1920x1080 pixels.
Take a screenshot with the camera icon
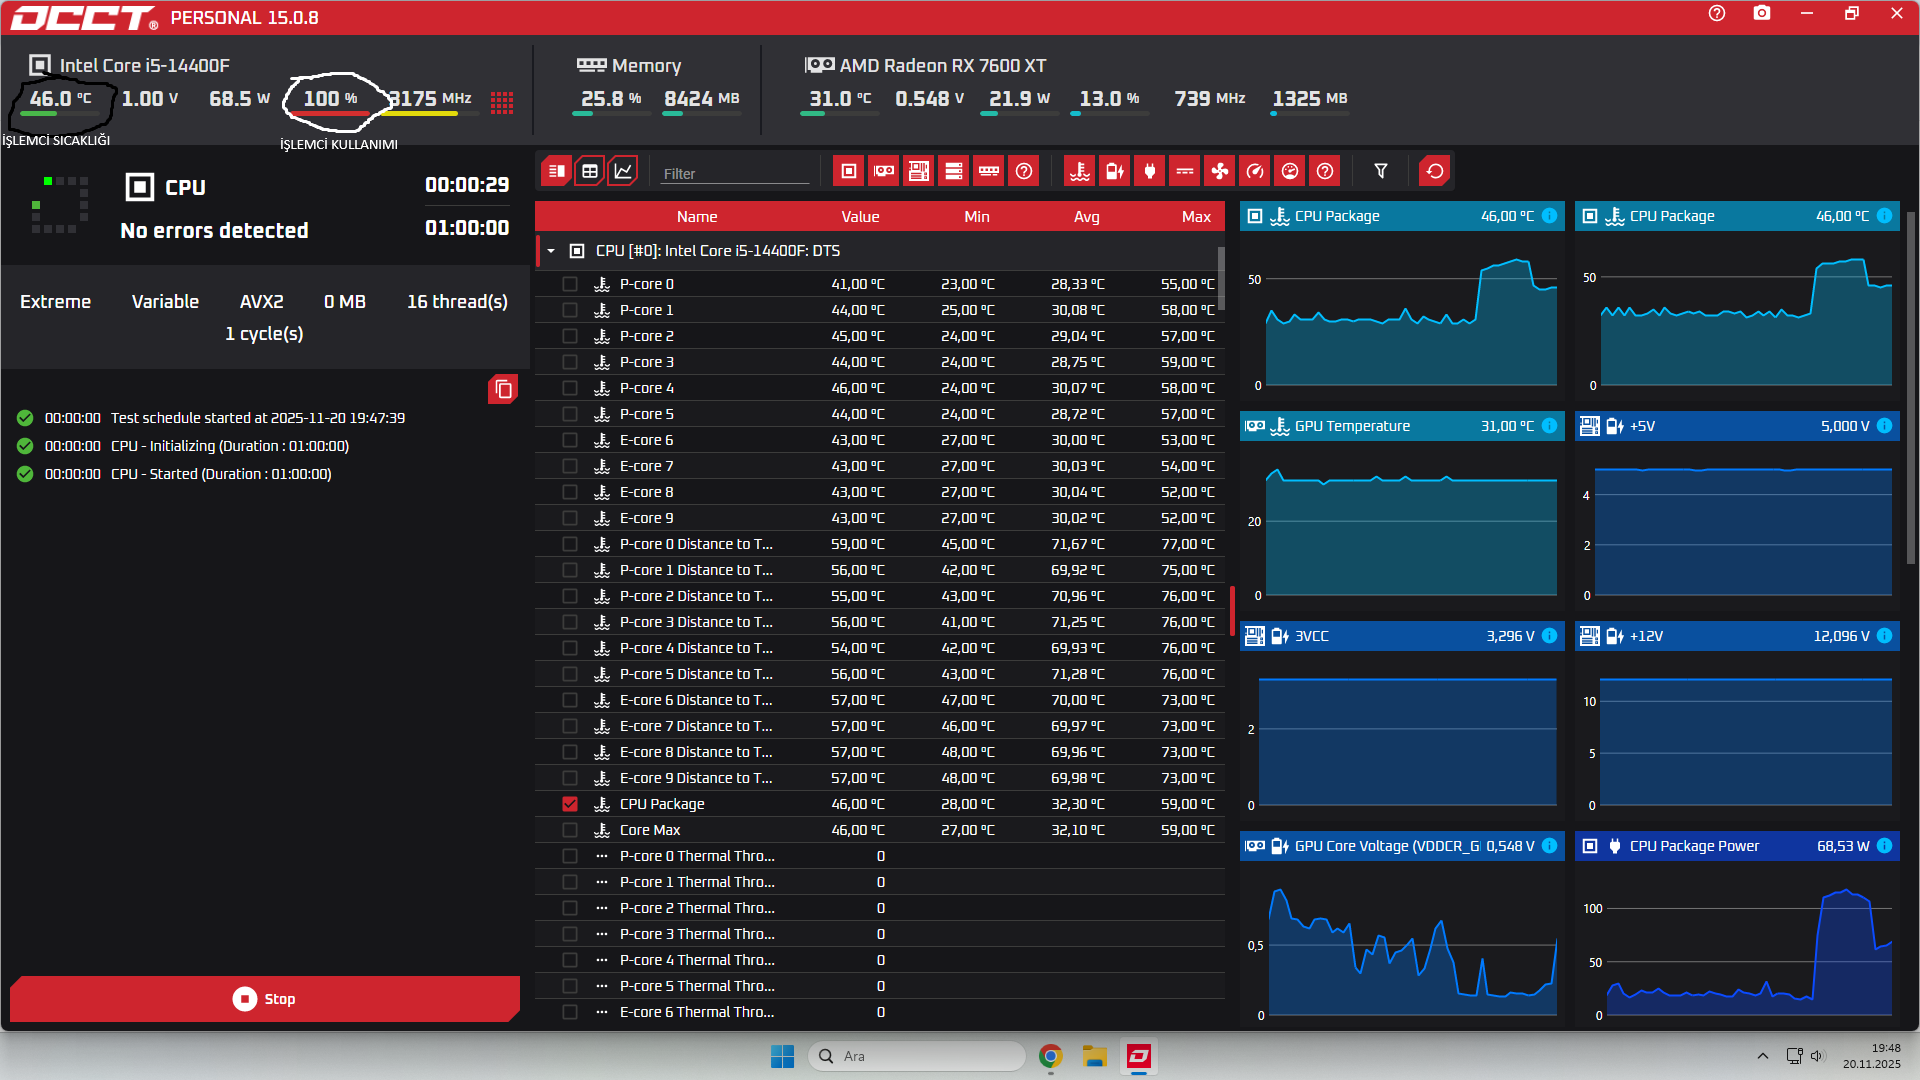(1762, 14)
